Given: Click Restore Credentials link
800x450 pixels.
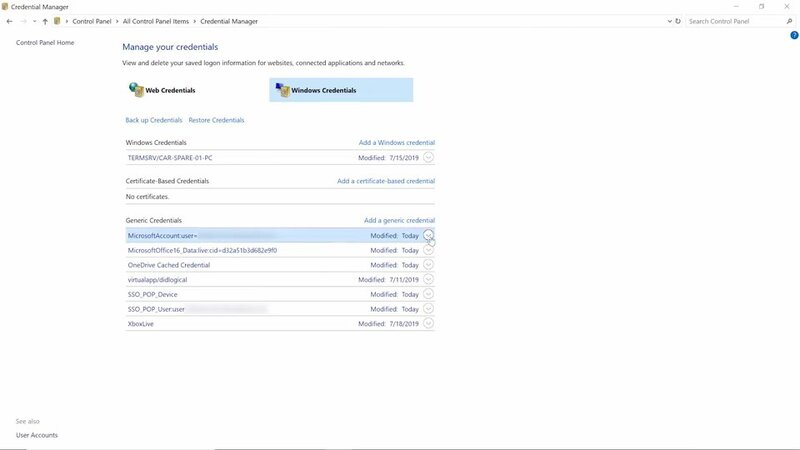Looking at the screenshot, I should pyautogui.click(x=216, y=120).
